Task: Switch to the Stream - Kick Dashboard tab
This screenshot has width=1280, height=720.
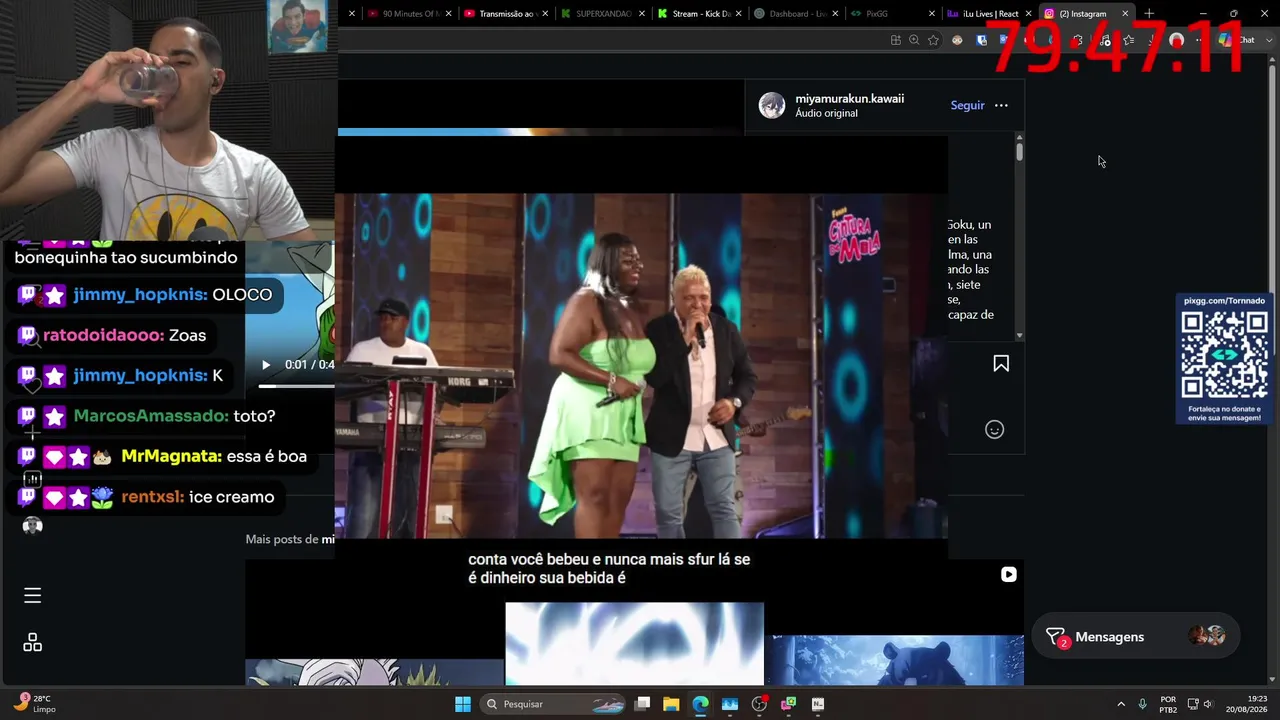Action: point(699,14)
